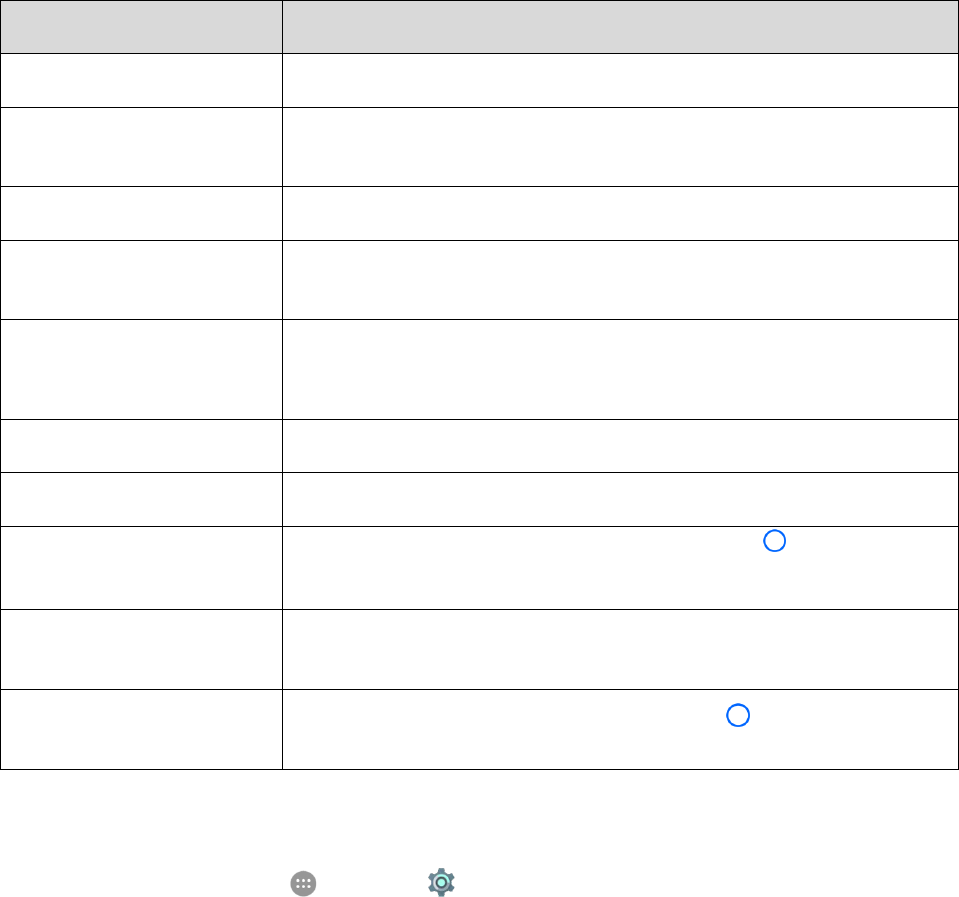
Task: Tap the gray Apps grid icon
Action: click(x=303, y=884)
